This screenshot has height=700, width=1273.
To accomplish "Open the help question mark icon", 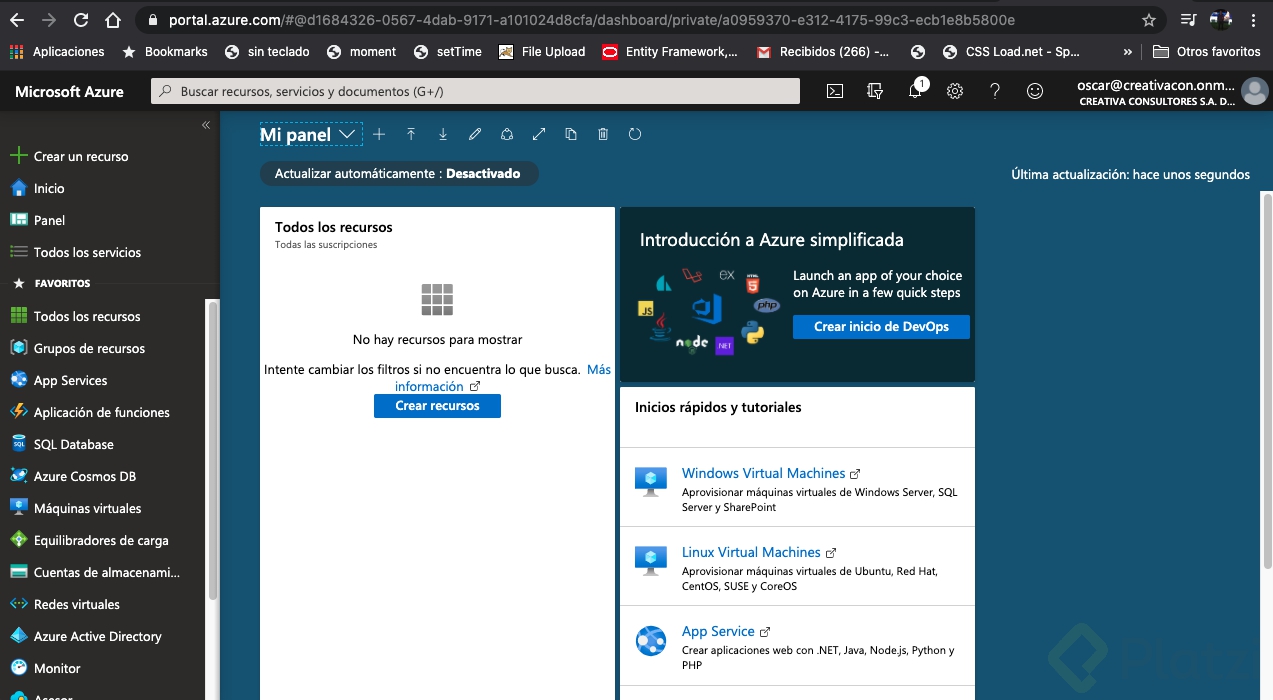I will point(995,91).
